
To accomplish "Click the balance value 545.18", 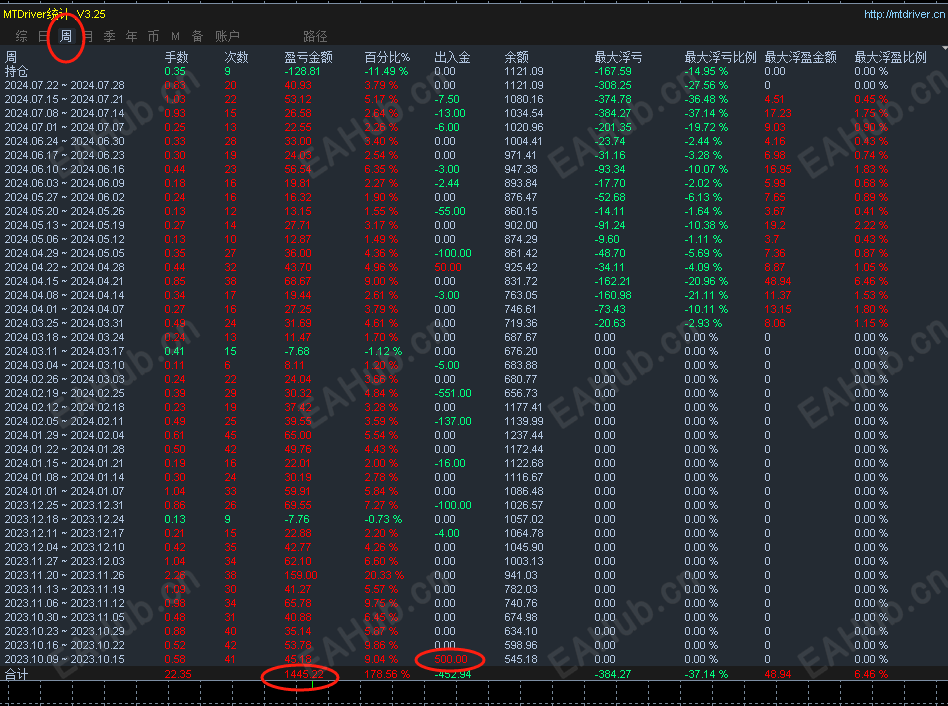I will click(x=521, y=659).
